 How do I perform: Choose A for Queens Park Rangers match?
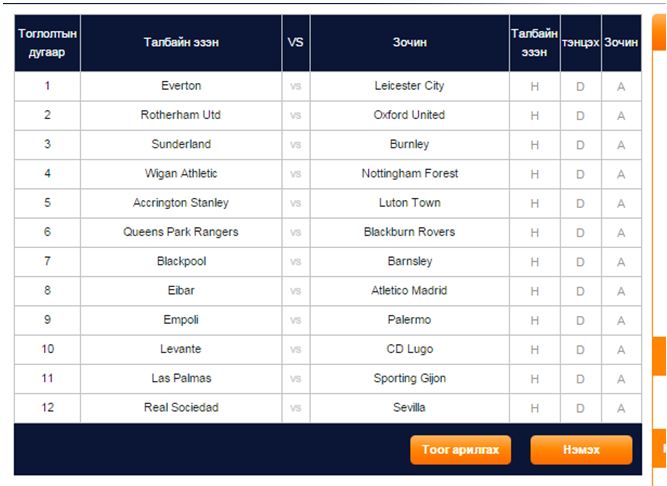[621, 233]
